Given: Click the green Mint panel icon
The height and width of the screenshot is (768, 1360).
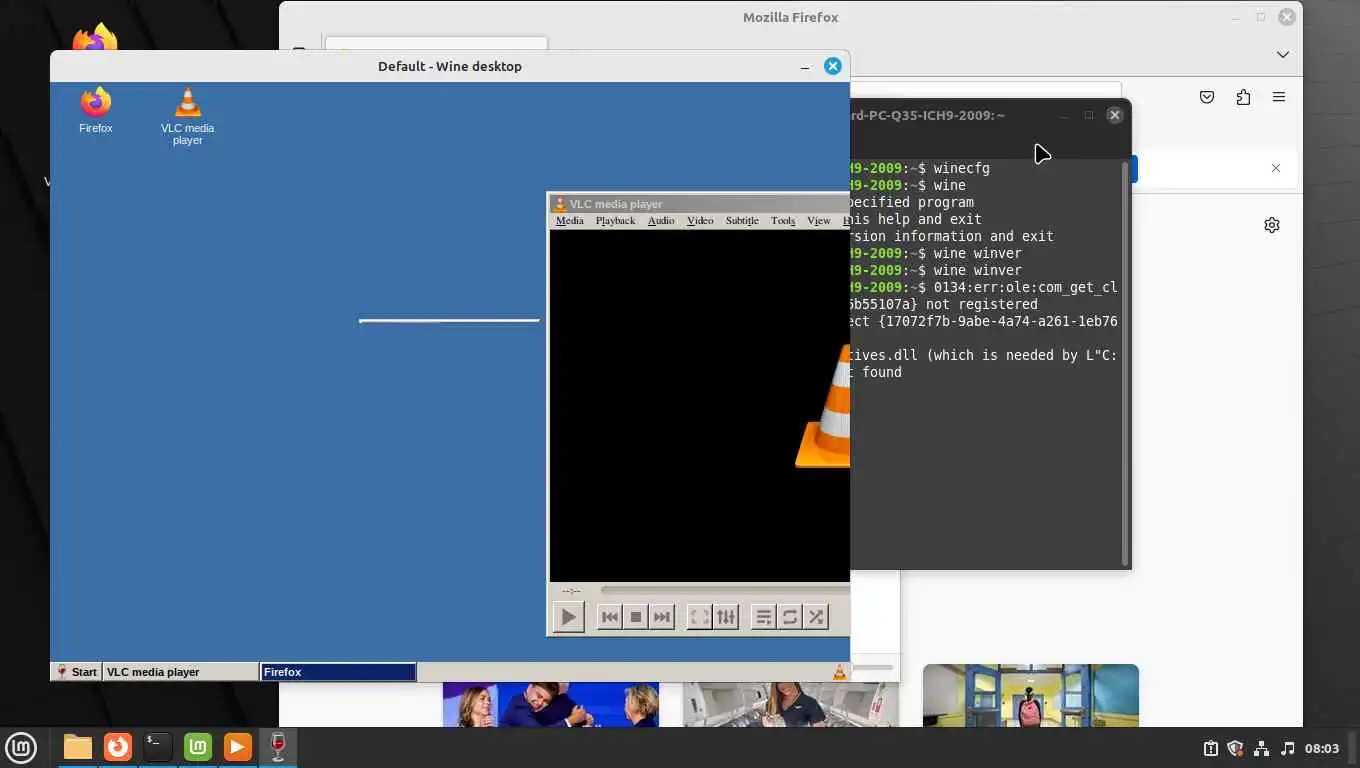Looking at the screenshot, I should pos(198,747).
